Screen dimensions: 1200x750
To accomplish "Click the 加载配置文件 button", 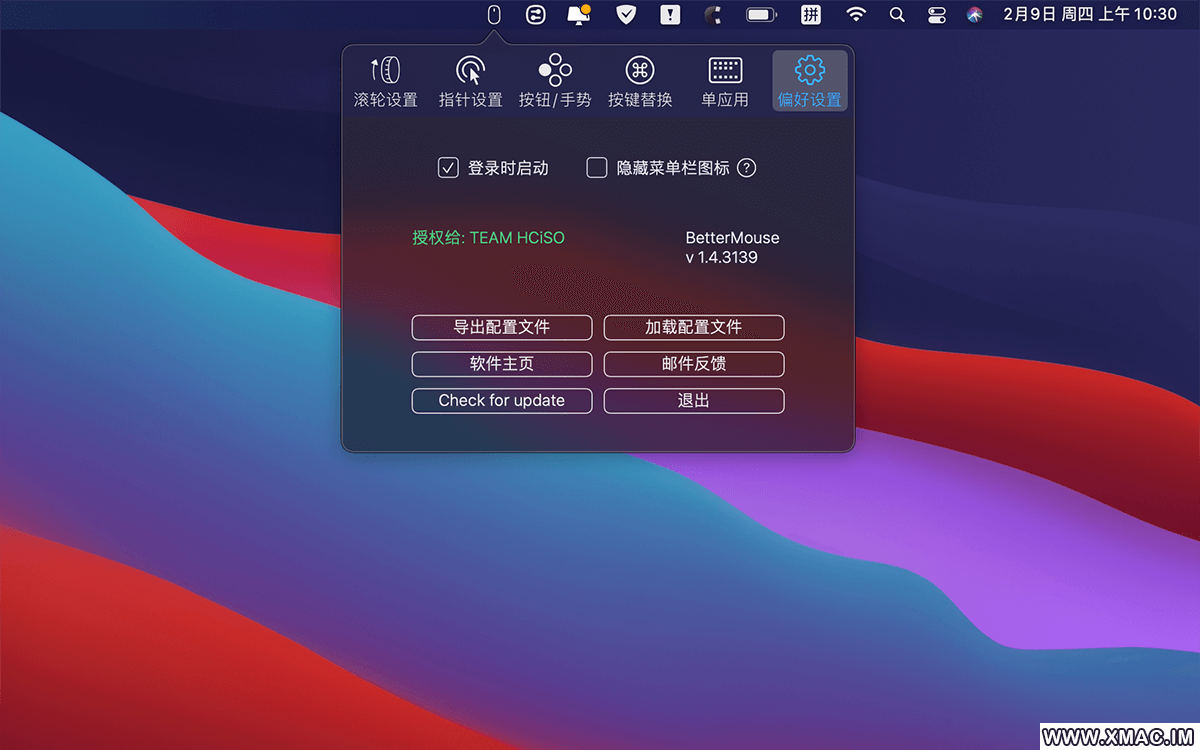I will pyautogui.click(x=694, y=327).
